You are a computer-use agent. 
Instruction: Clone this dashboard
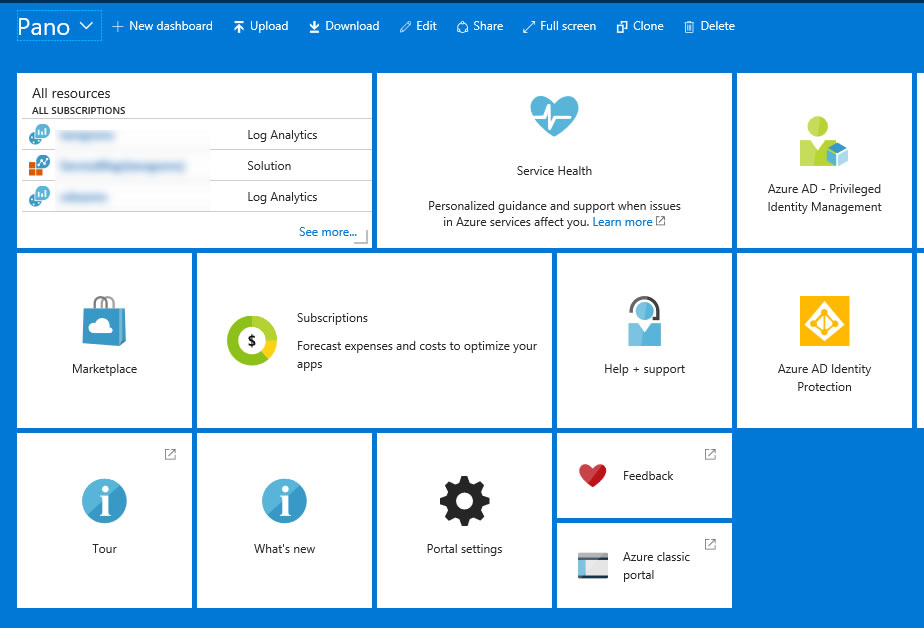point(639,26)
